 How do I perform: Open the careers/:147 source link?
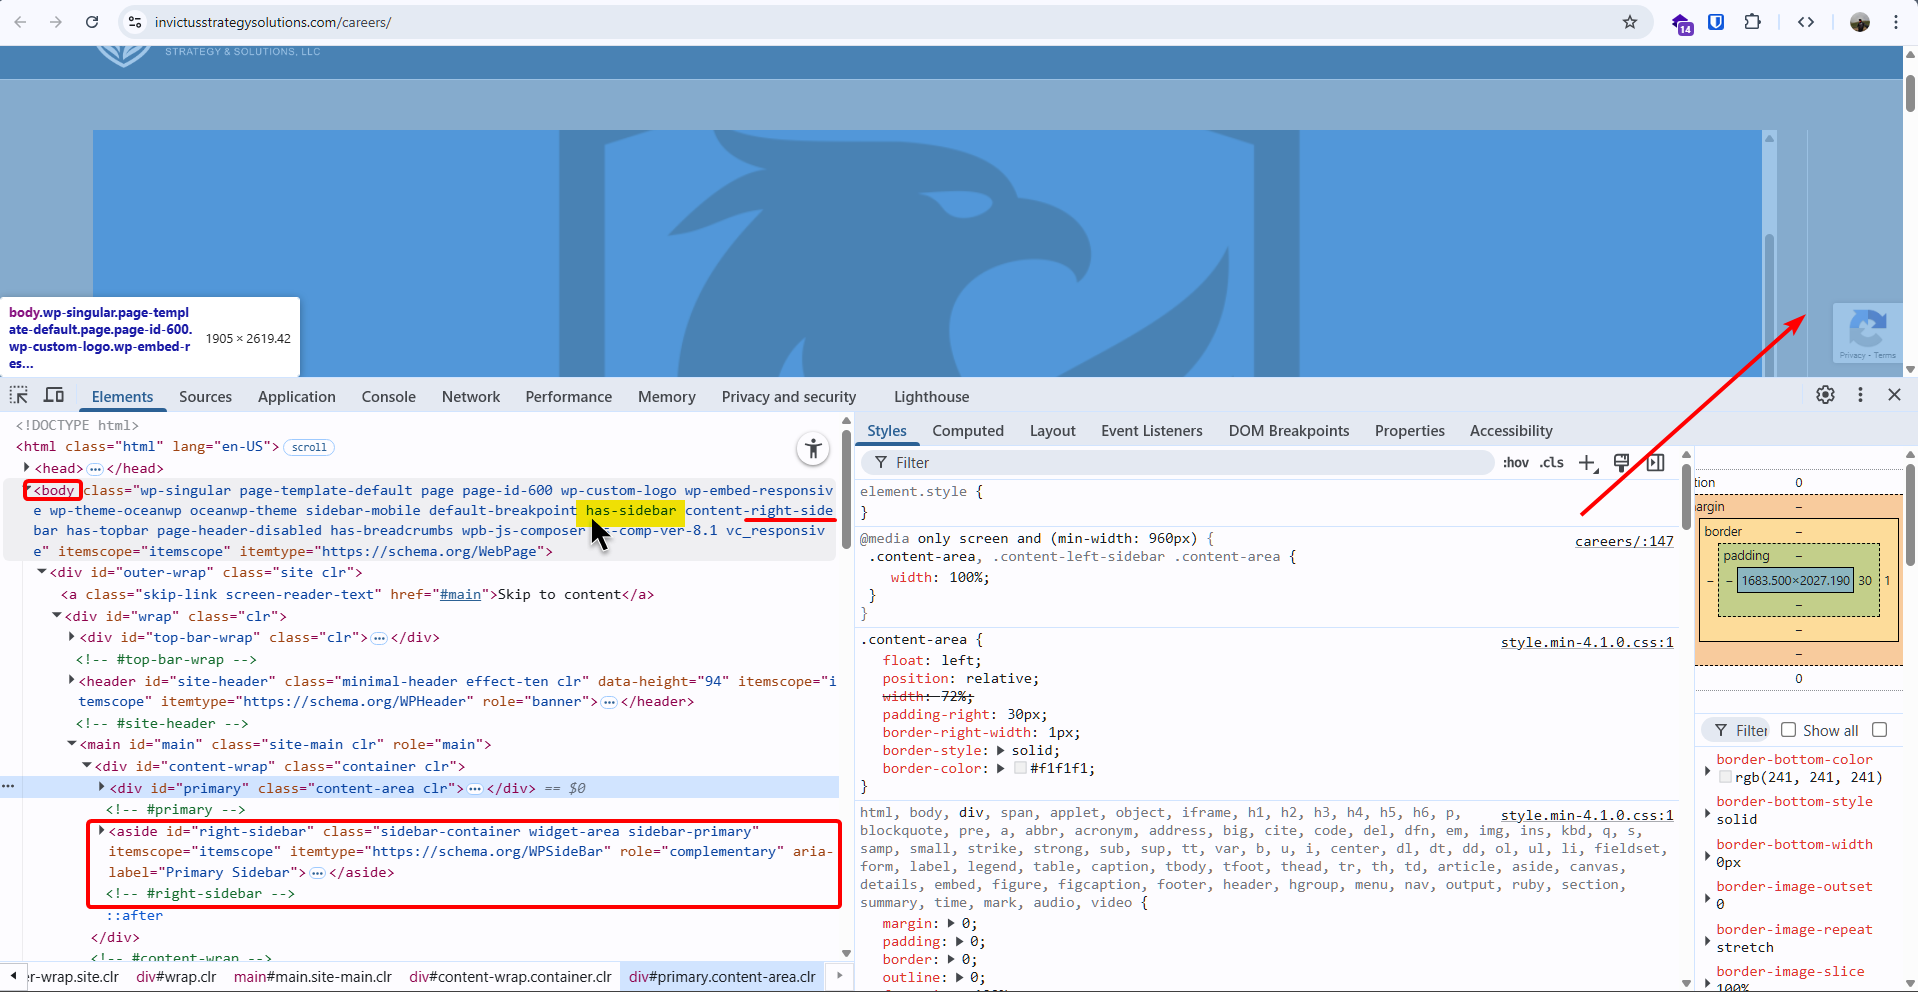point(1624,541)
